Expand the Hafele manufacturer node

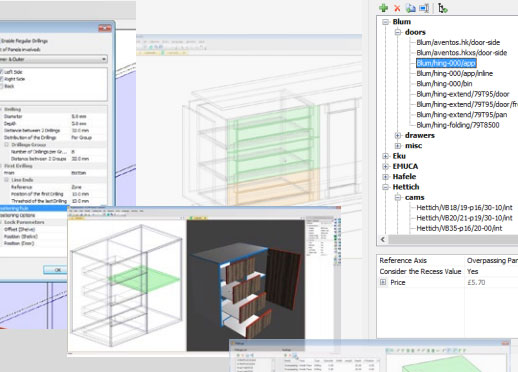[386, 177]
